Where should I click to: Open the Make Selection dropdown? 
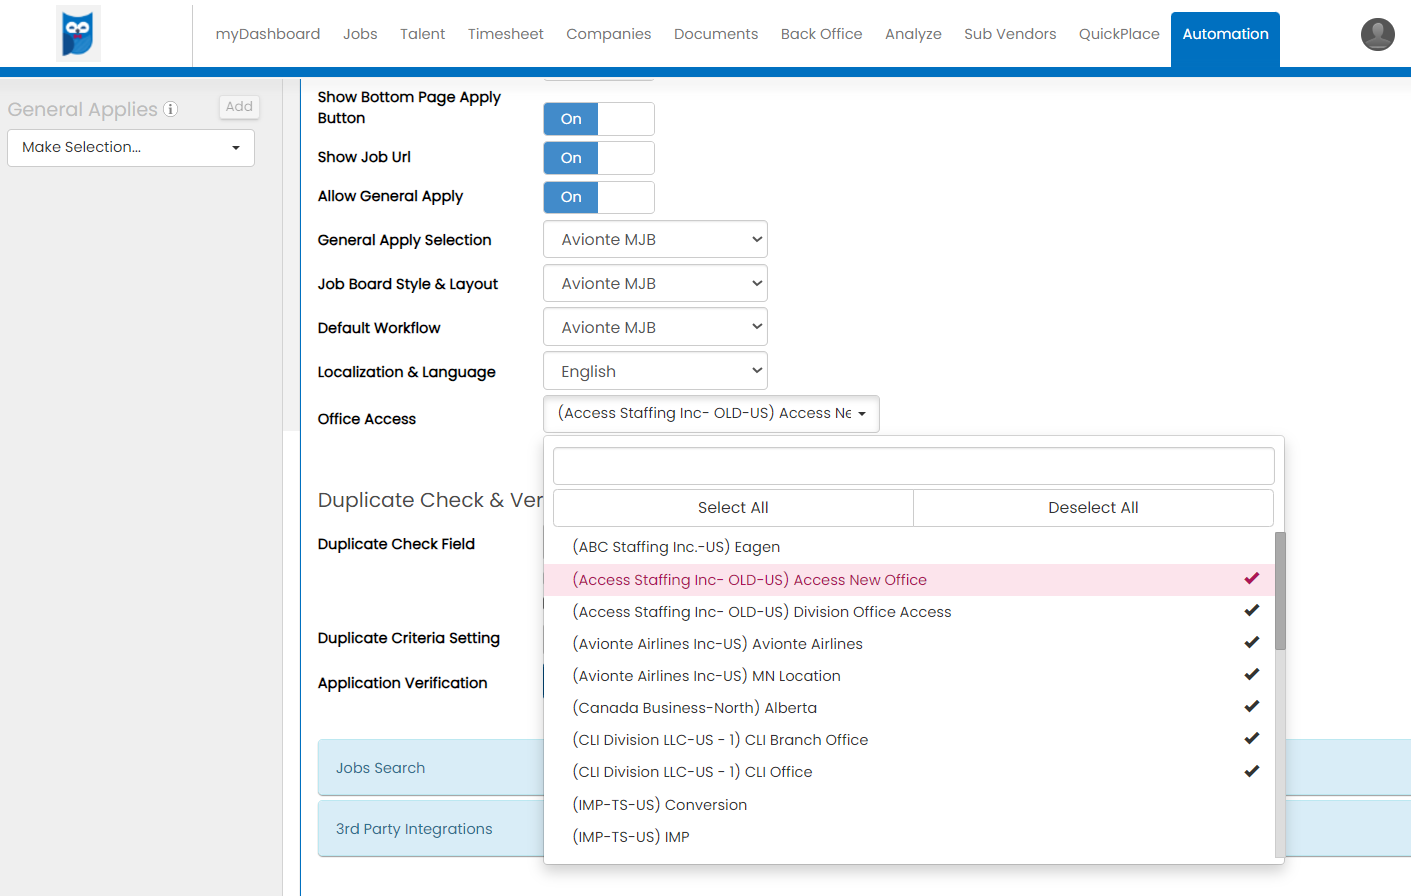tap(131, 148)
